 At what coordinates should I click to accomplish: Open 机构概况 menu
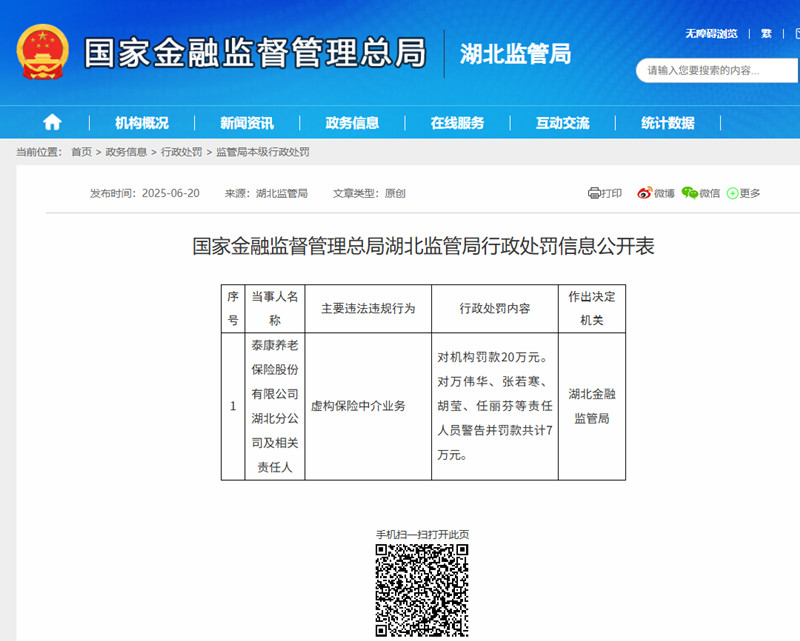point(142,123)
